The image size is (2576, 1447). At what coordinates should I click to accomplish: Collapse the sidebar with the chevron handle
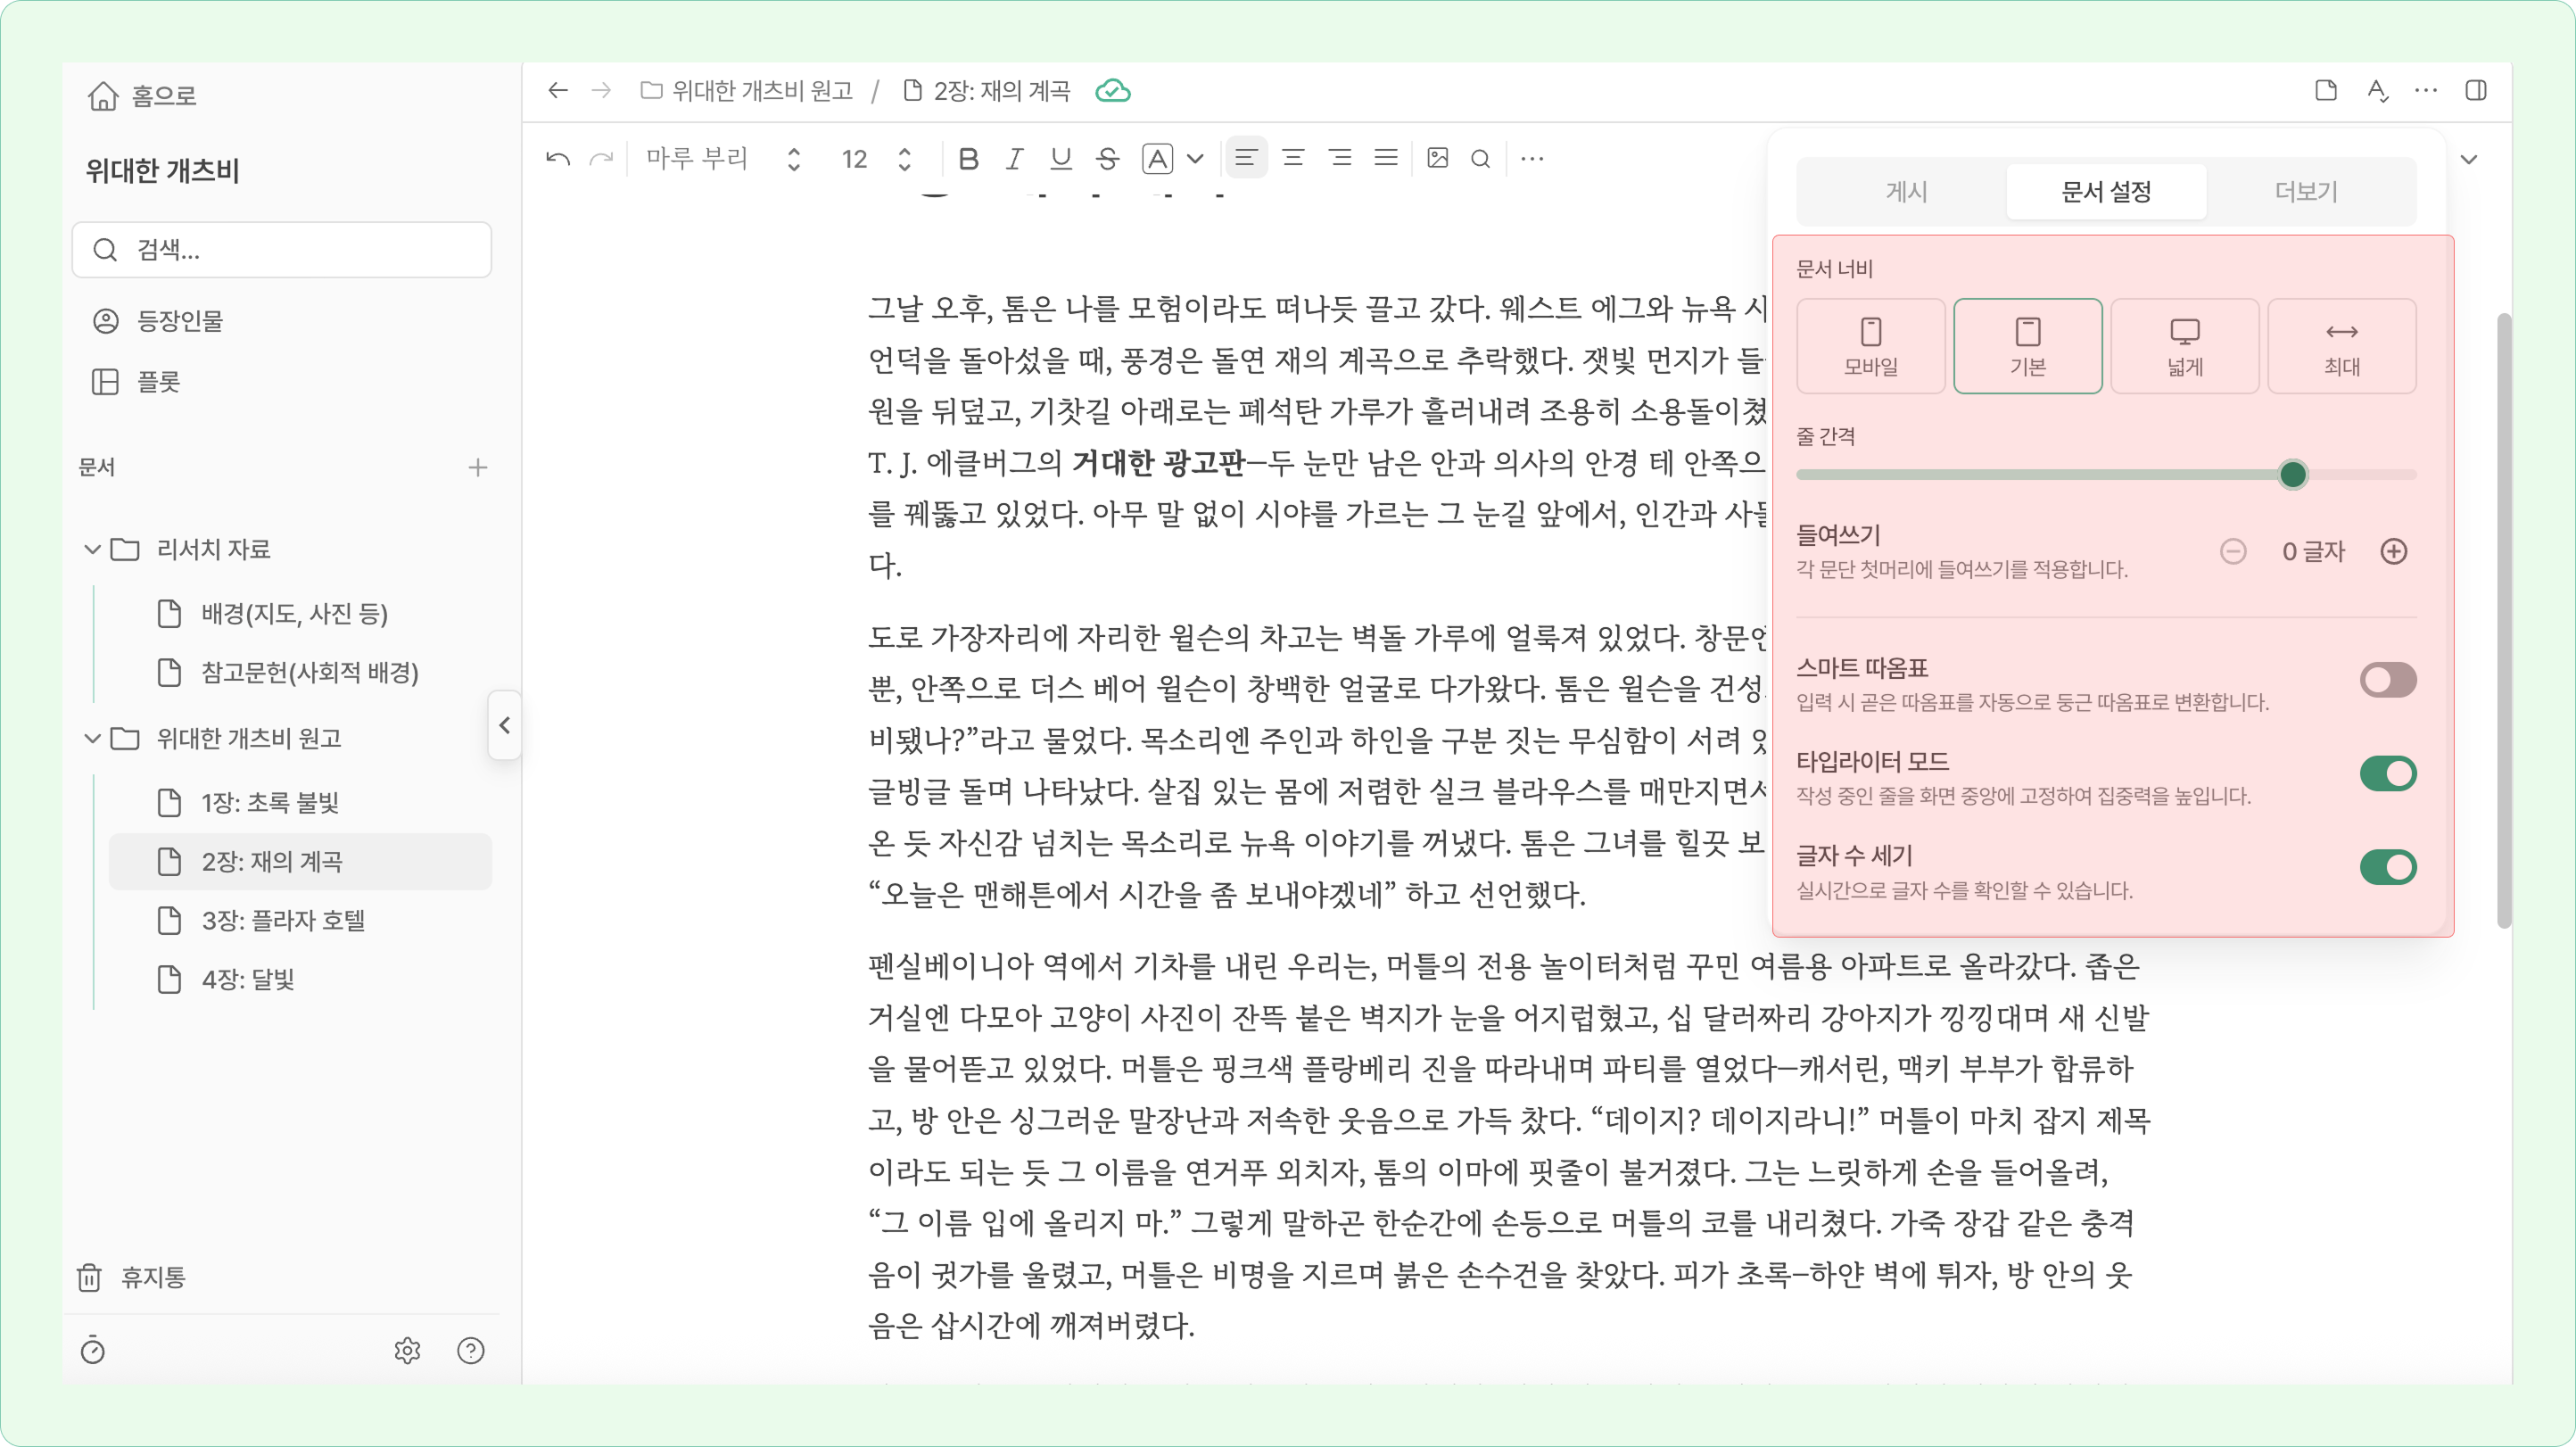[505, 725]
